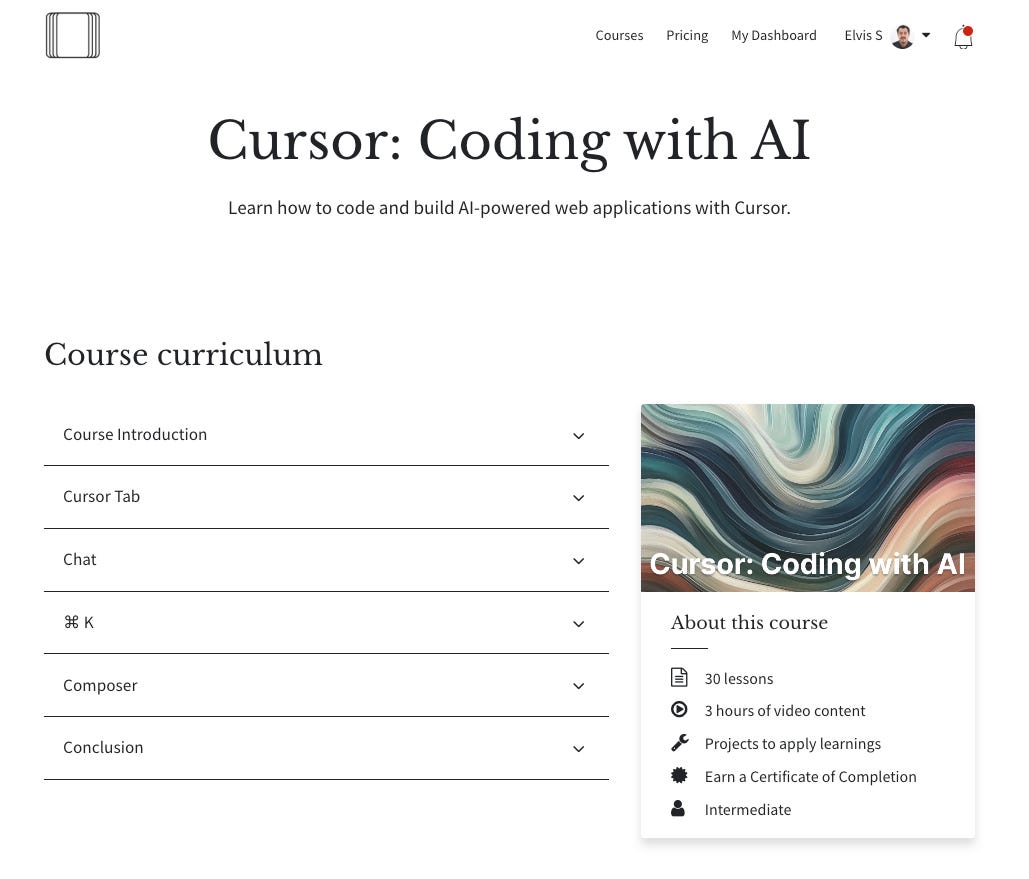Click Projects to apply learnings text

point(792,744)
